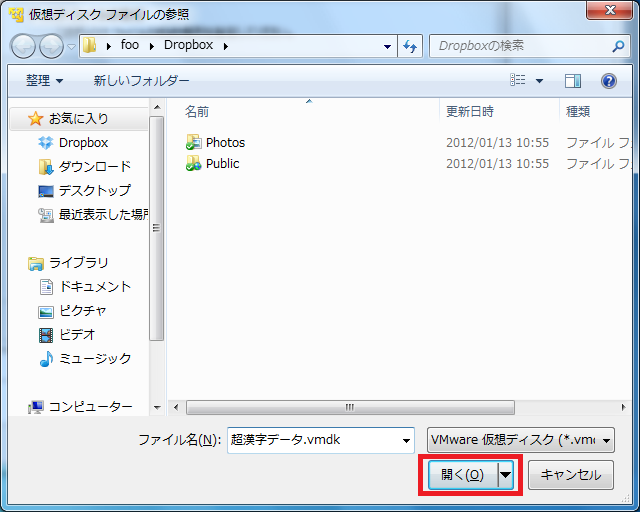
Task: Click the 開く(O) button
Action: pos(462,475)
